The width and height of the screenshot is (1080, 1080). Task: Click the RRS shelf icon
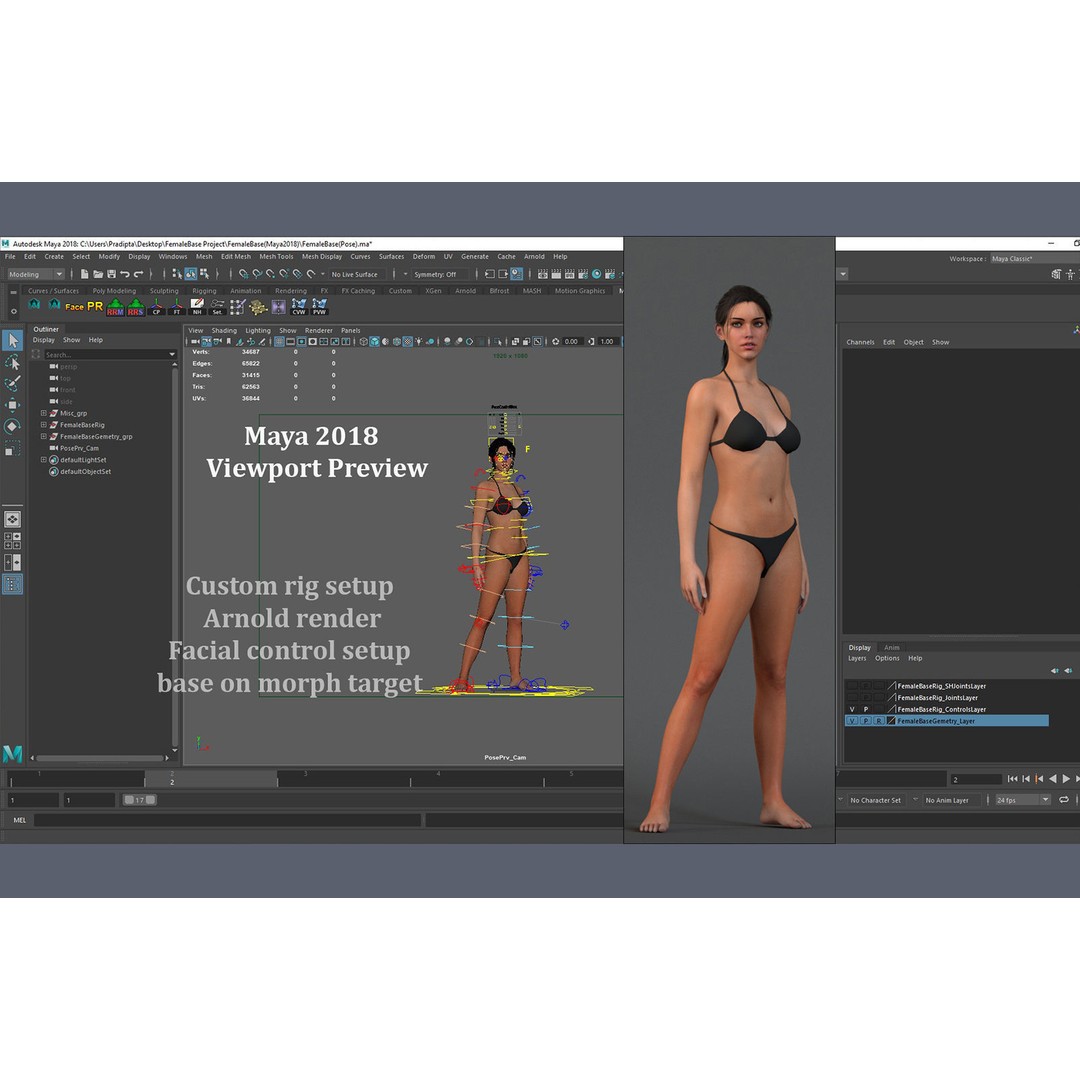(x=136, y=307)
